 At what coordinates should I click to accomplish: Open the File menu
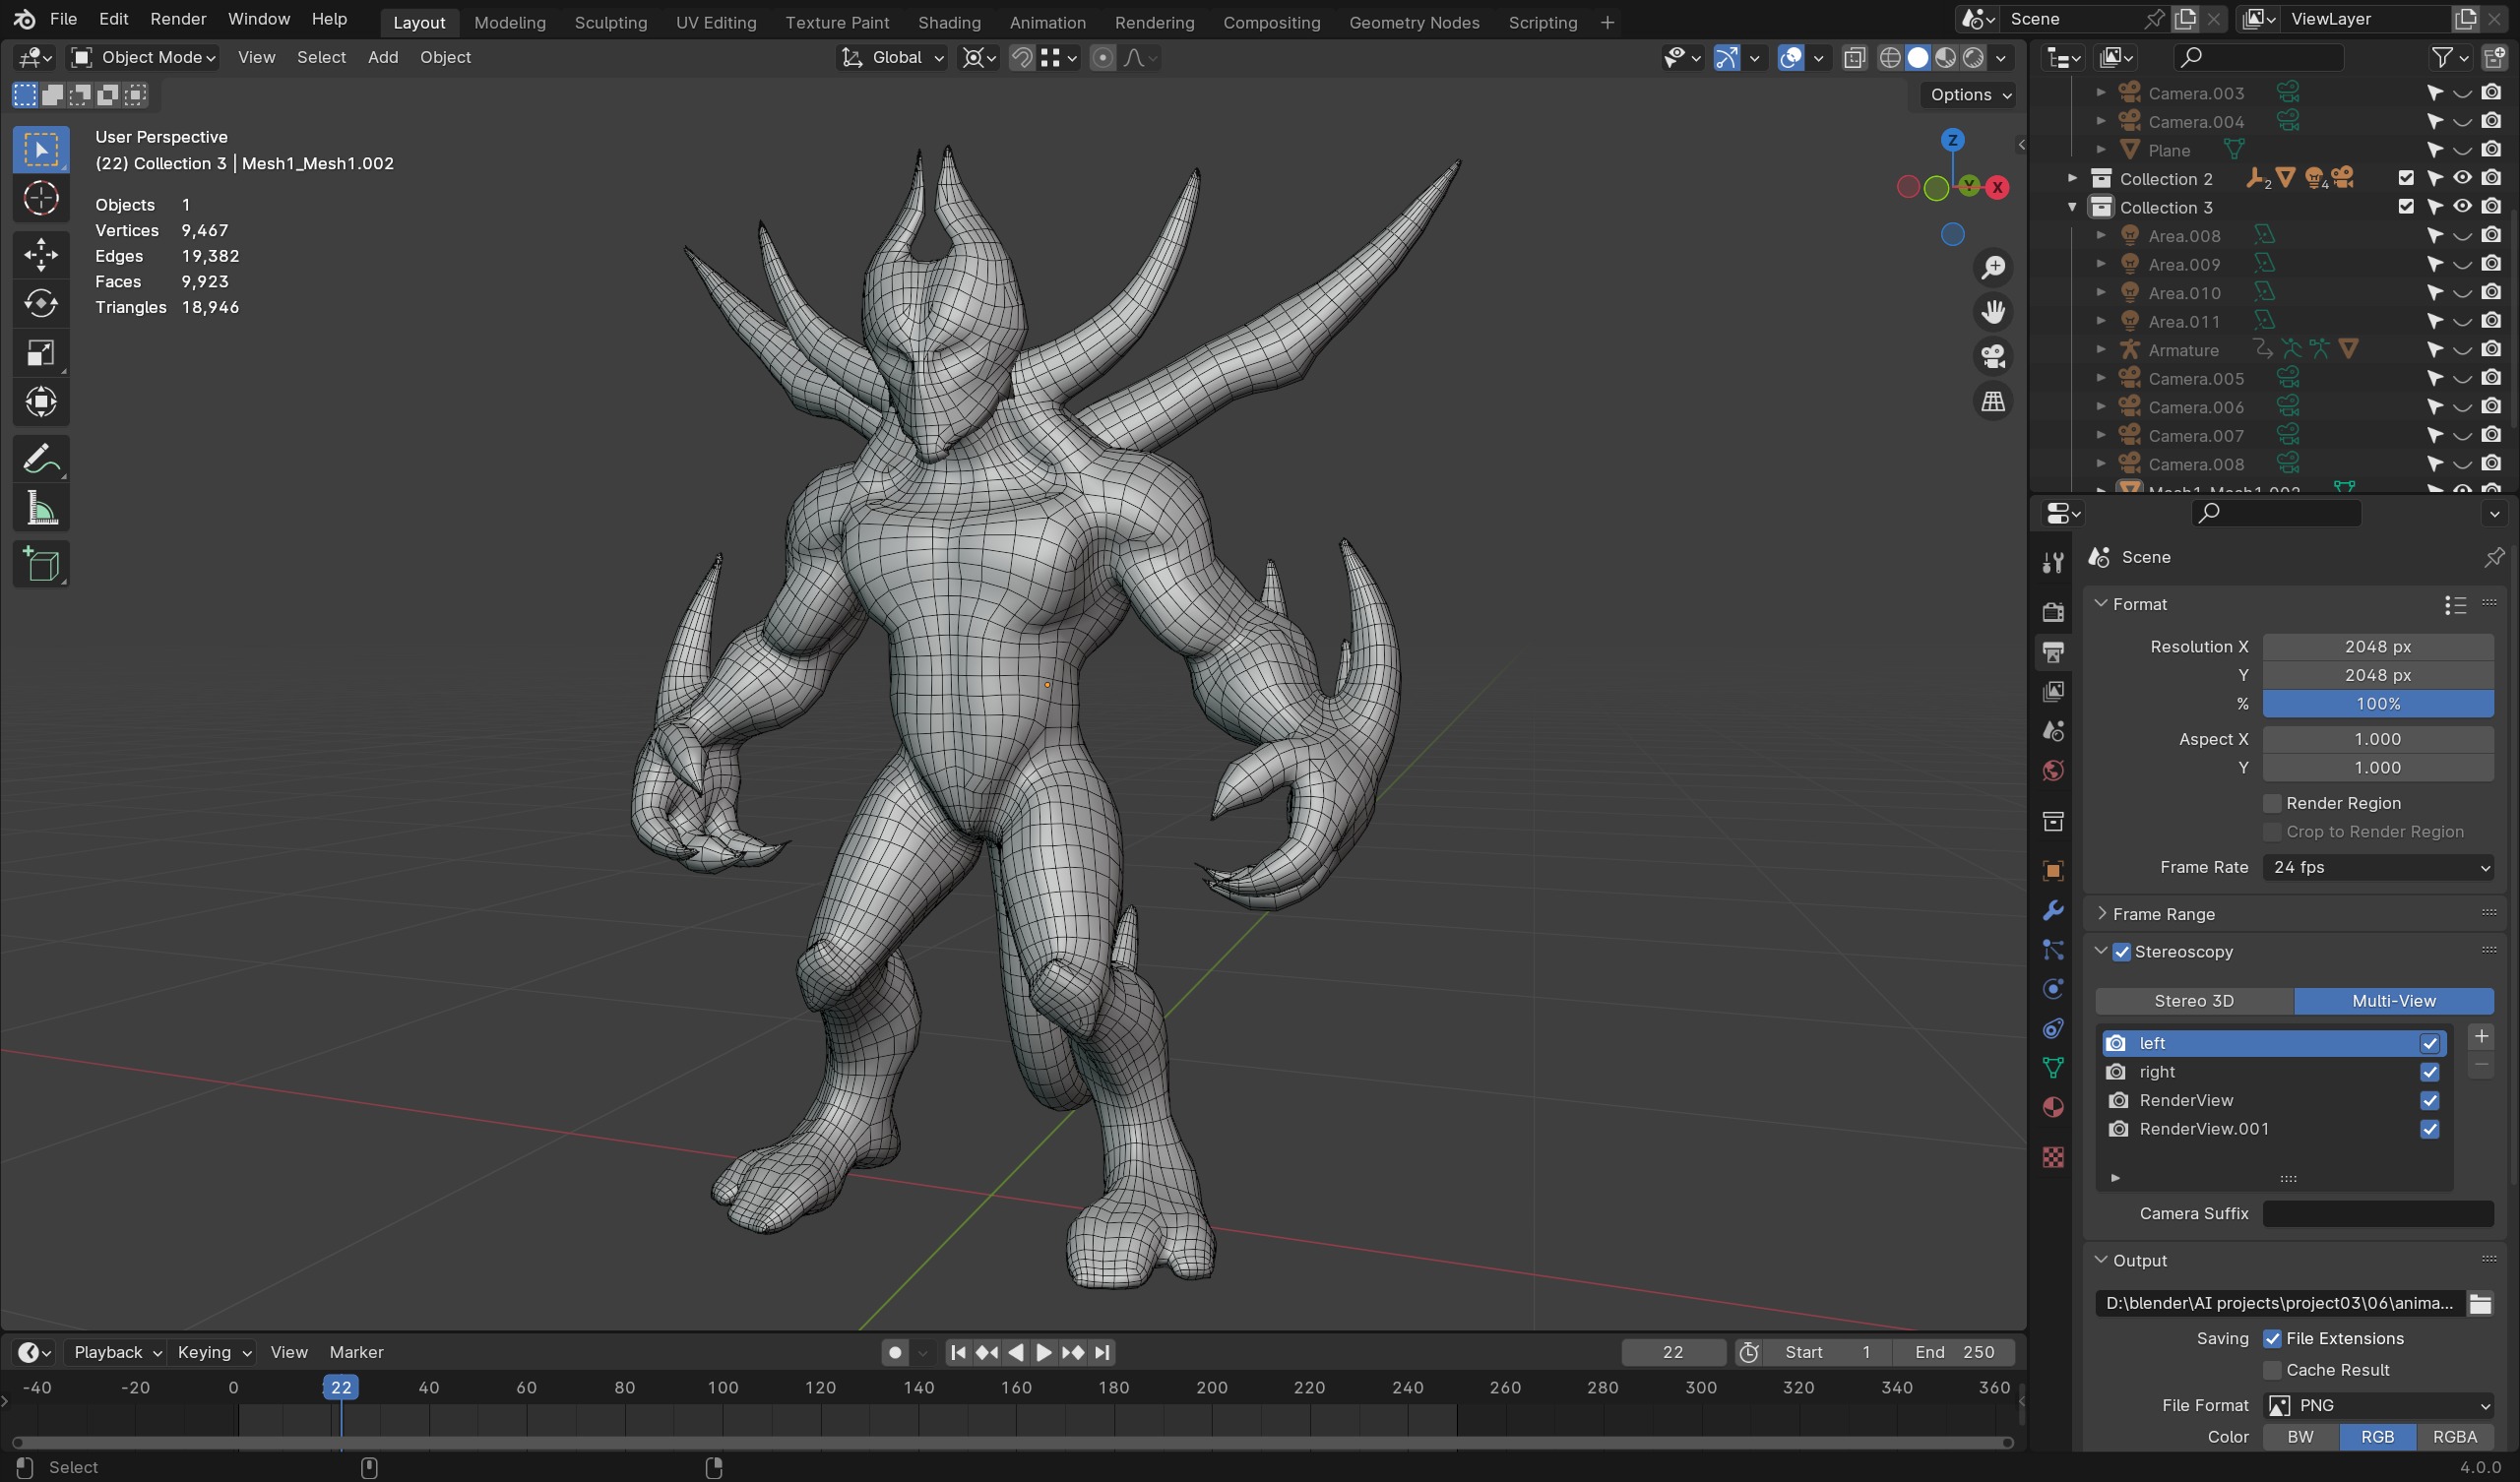(63, 19)
